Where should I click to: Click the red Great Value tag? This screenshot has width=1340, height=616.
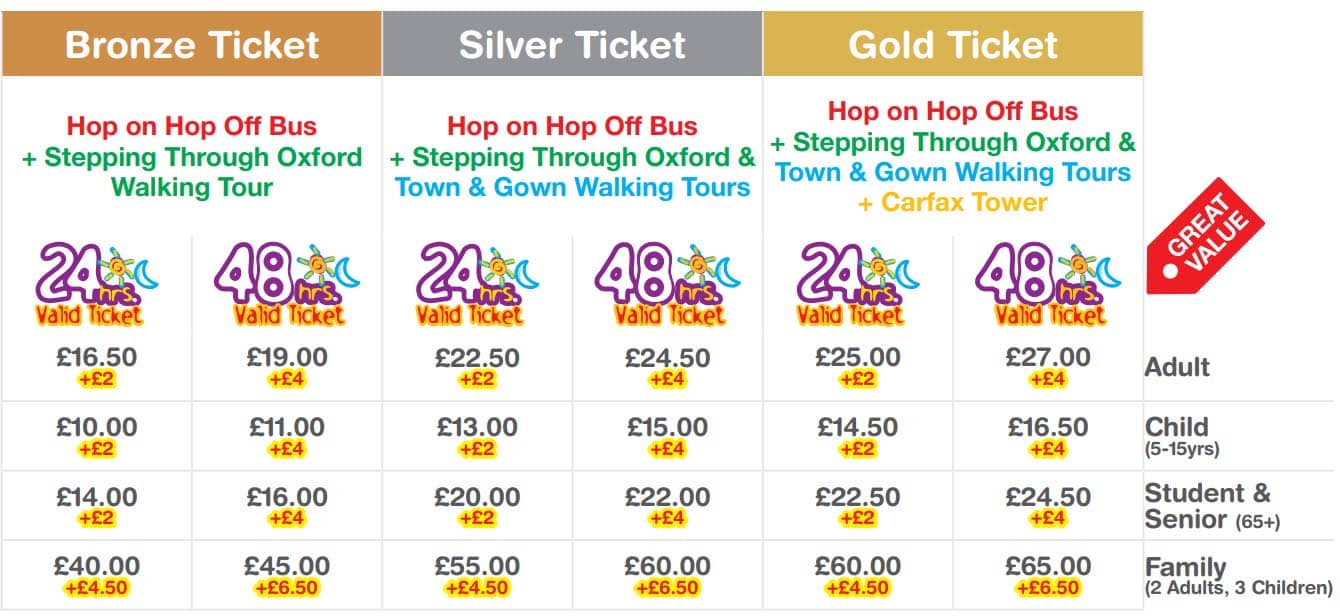tap(1206, 237)
